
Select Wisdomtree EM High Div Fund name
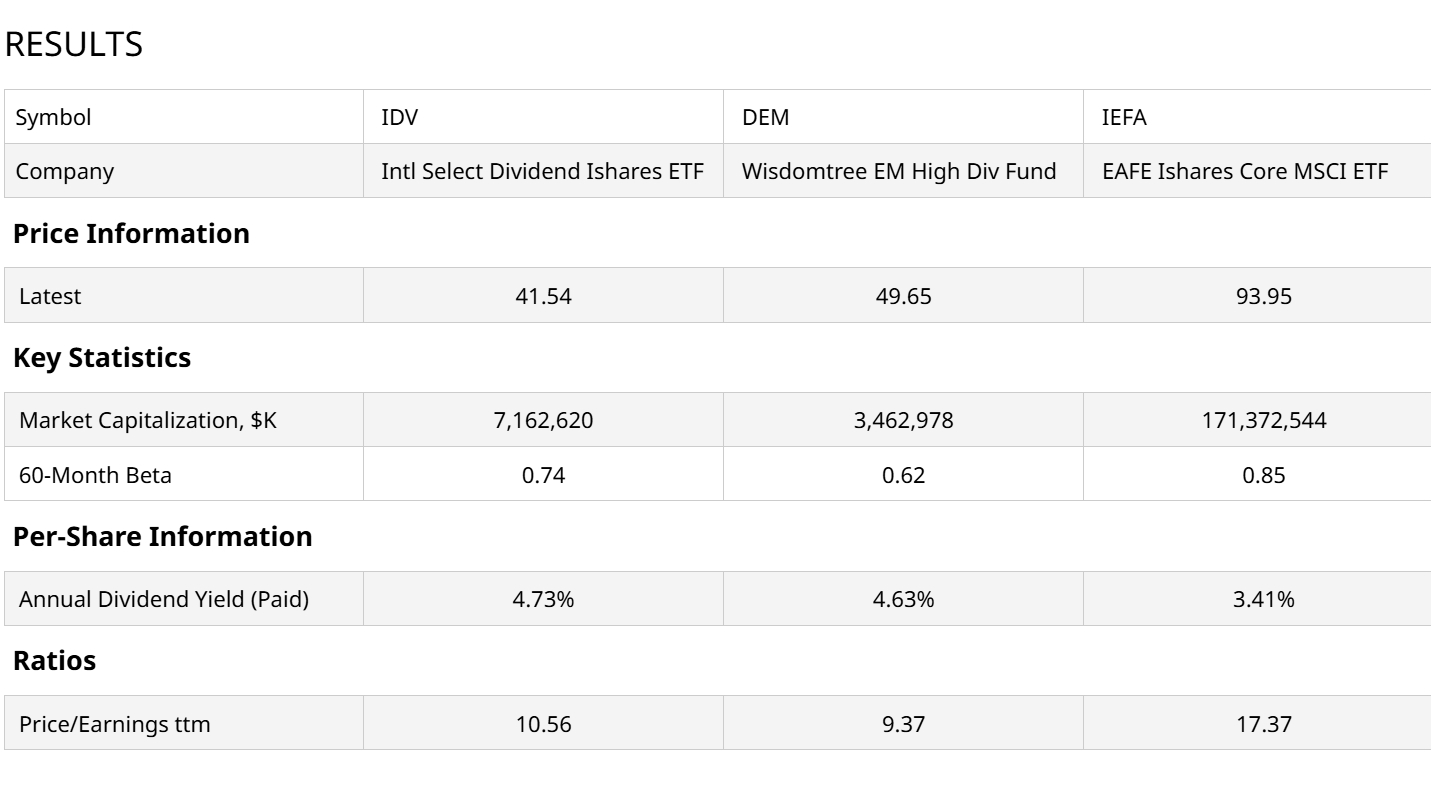coord(898,171)
